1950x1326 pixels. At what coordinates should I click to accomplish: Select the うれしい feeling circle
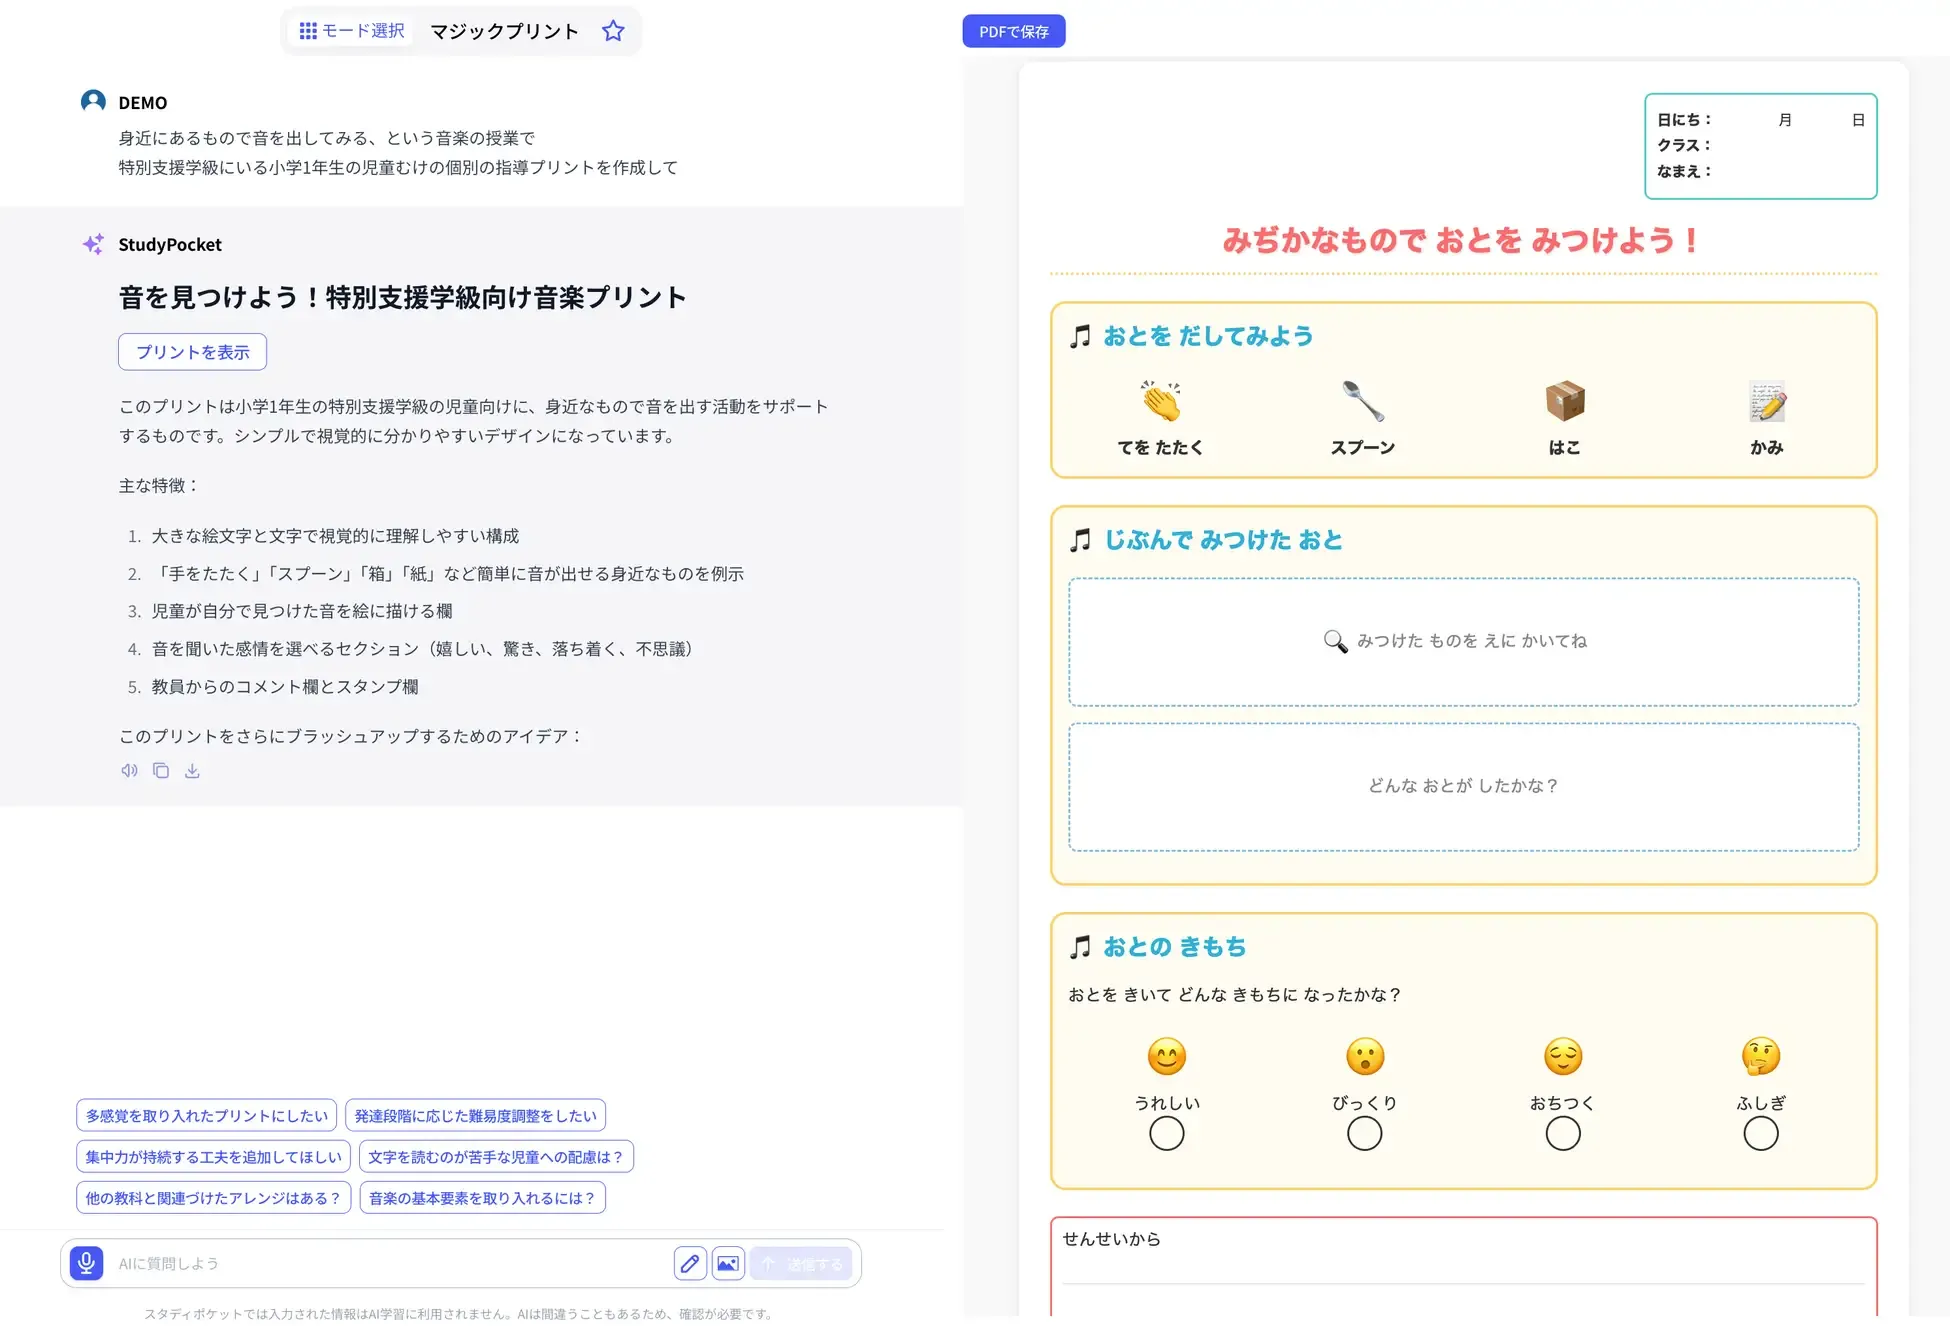click(x=1166, y=1133)
